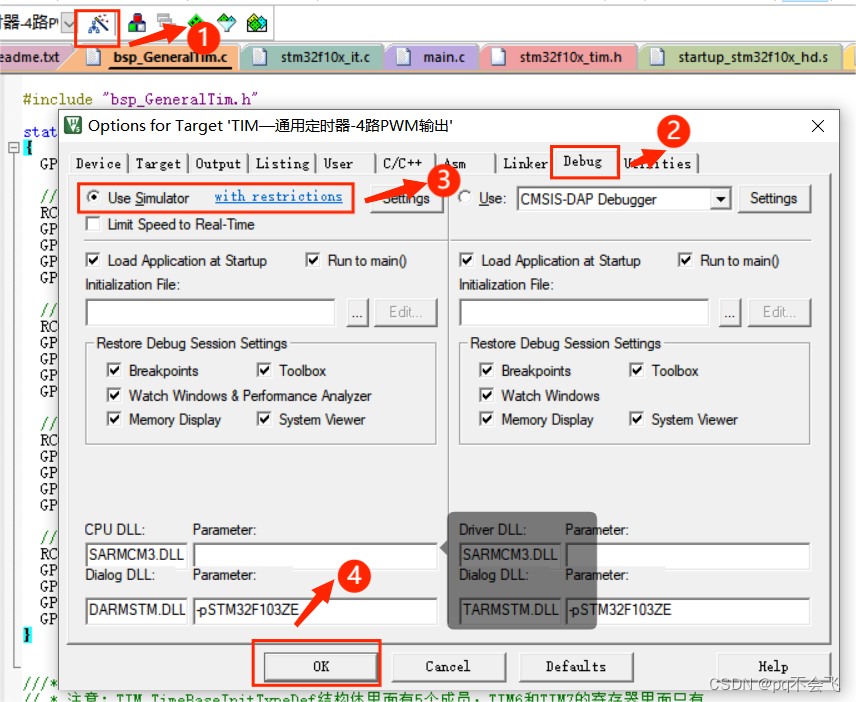
Task: Click the green diamond Manage Run-Time Environment icon
Action: tap(195, 22)
